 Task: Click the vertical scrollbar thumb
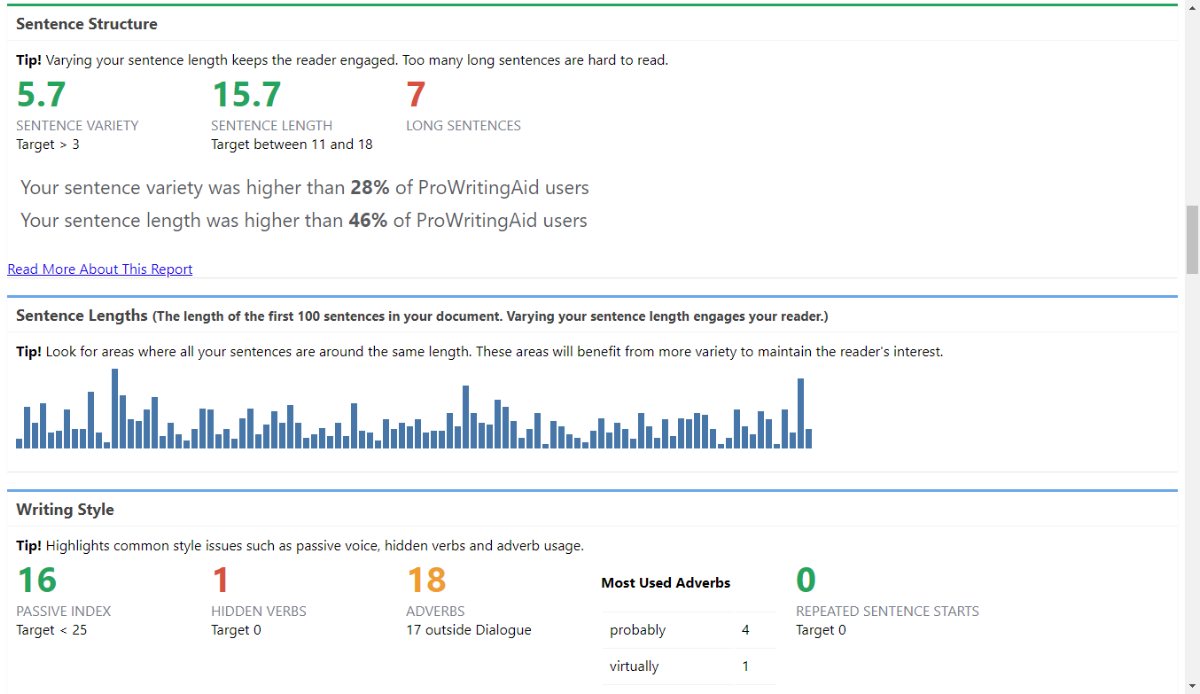(1191, 240)
